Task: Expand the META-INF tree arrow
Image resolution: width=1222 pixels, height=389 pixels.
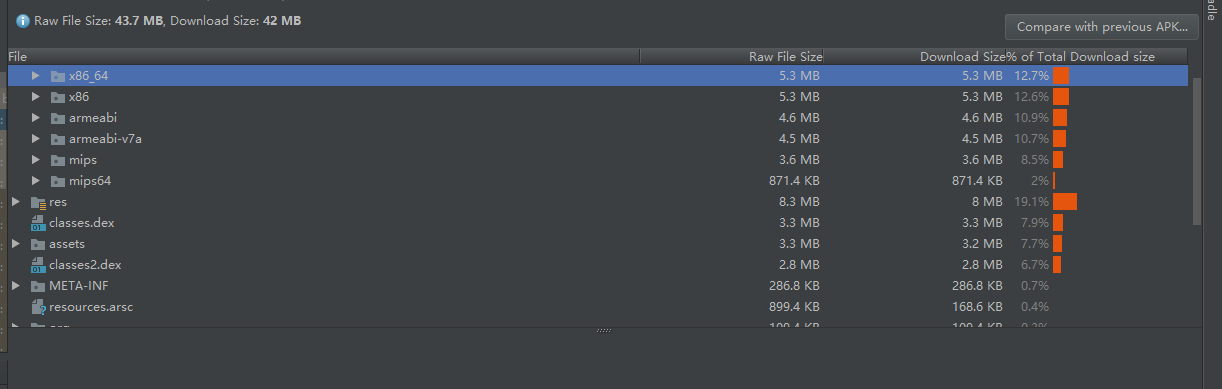Action: tap(16, 286)
